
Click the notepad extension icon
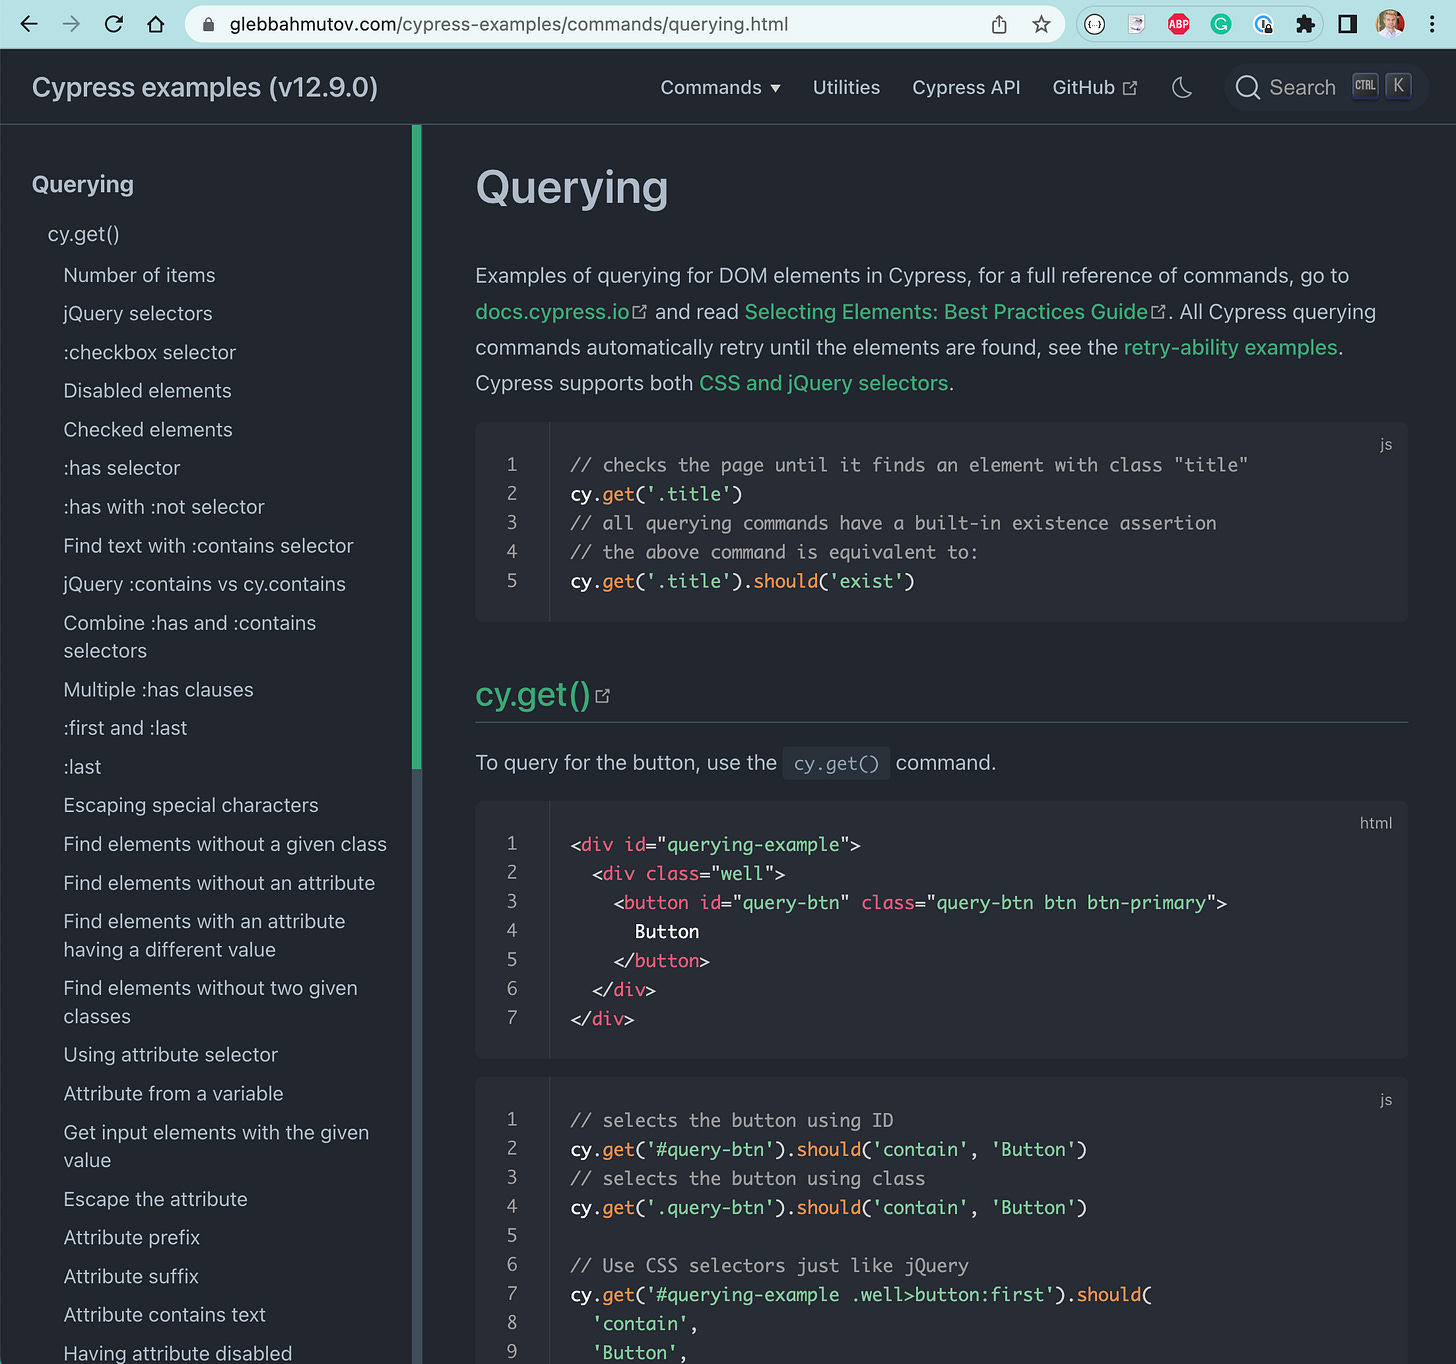coord(1137,24)
